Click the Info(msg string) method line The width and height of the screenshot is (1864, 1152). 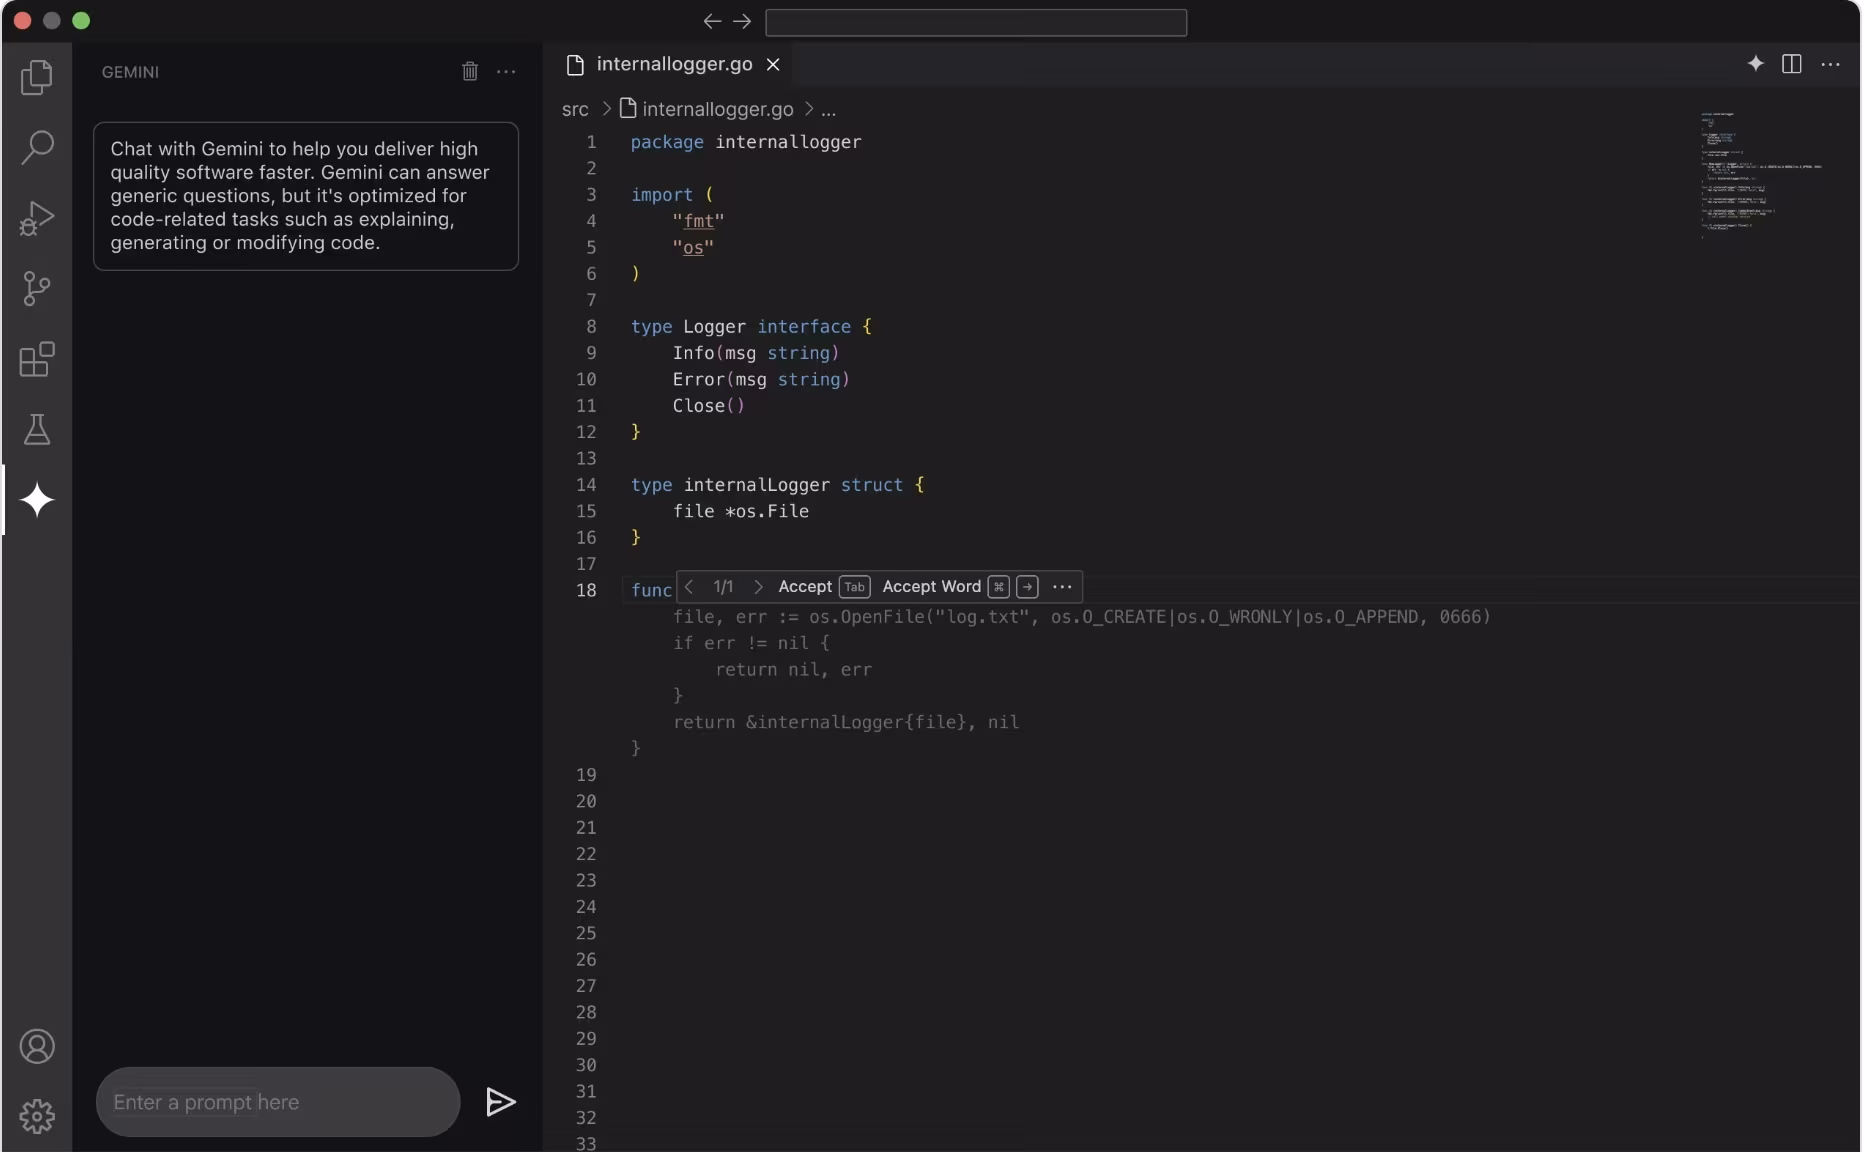[x=756, y=353]
